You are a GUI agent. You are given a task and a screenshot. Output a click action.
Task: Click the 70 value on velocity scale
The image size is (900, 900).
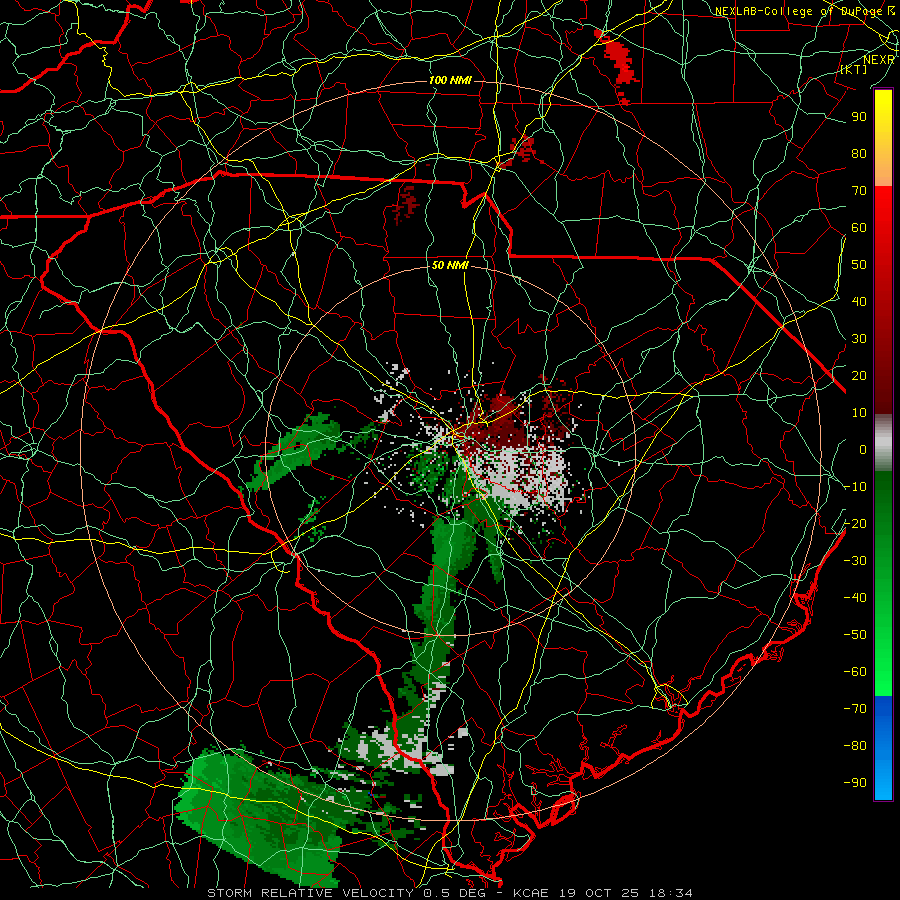(859, 191)
